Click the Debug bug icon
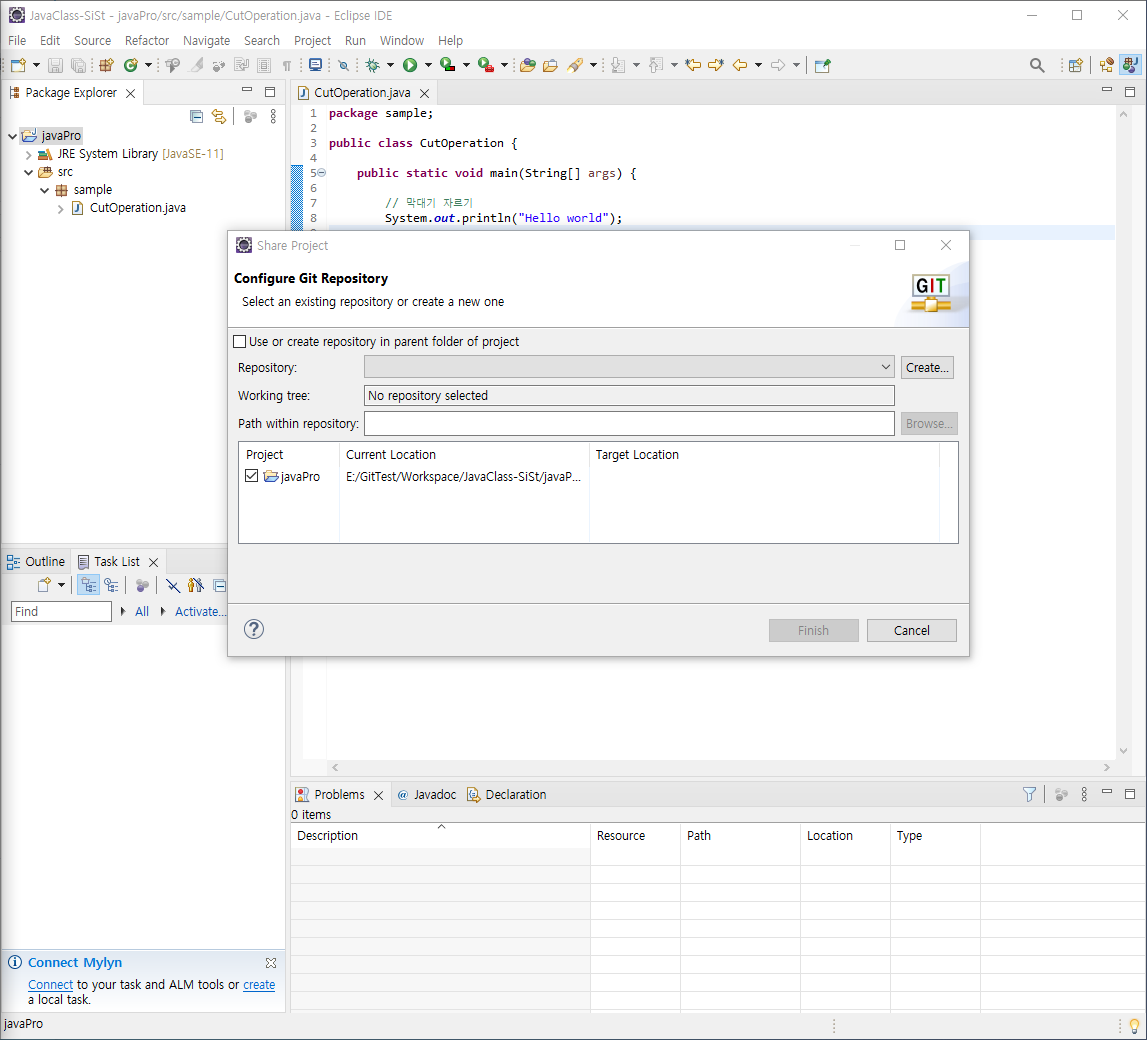1147x1040 pixels. (x=372, y=65)
